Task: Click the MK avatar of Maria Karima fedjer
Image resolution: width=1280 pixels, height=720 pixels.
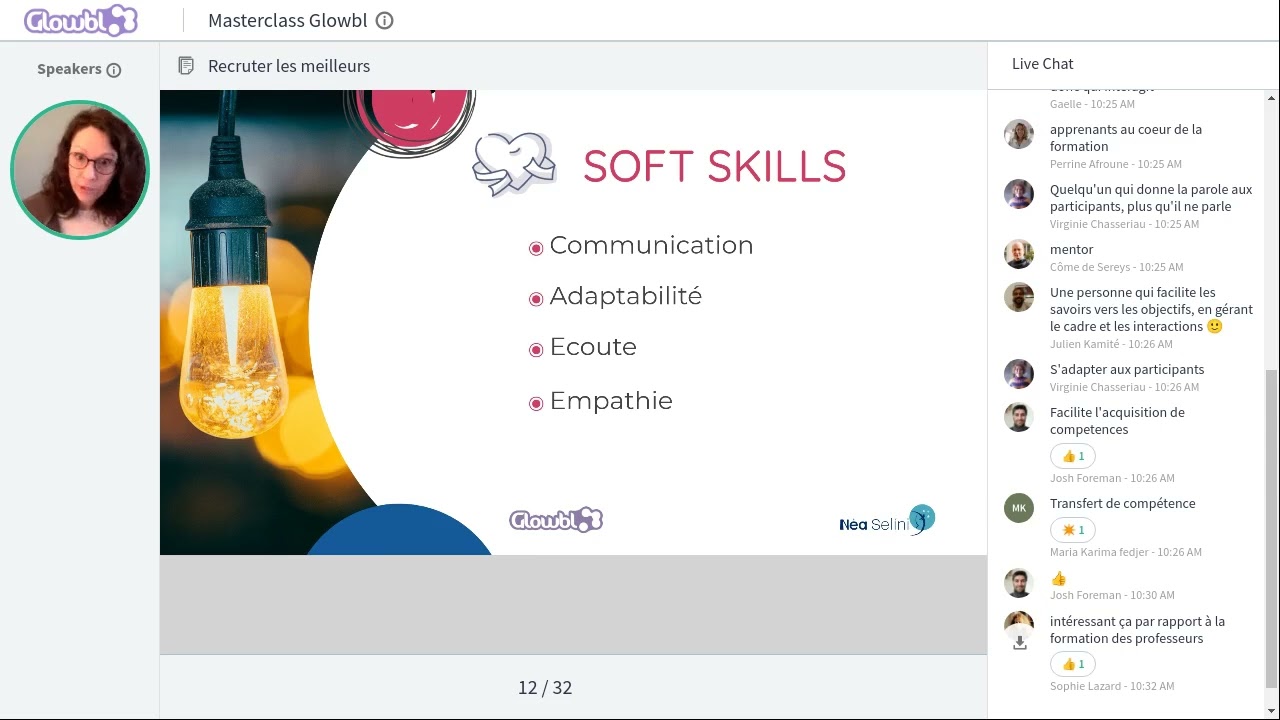Action: click(1019, 508)
